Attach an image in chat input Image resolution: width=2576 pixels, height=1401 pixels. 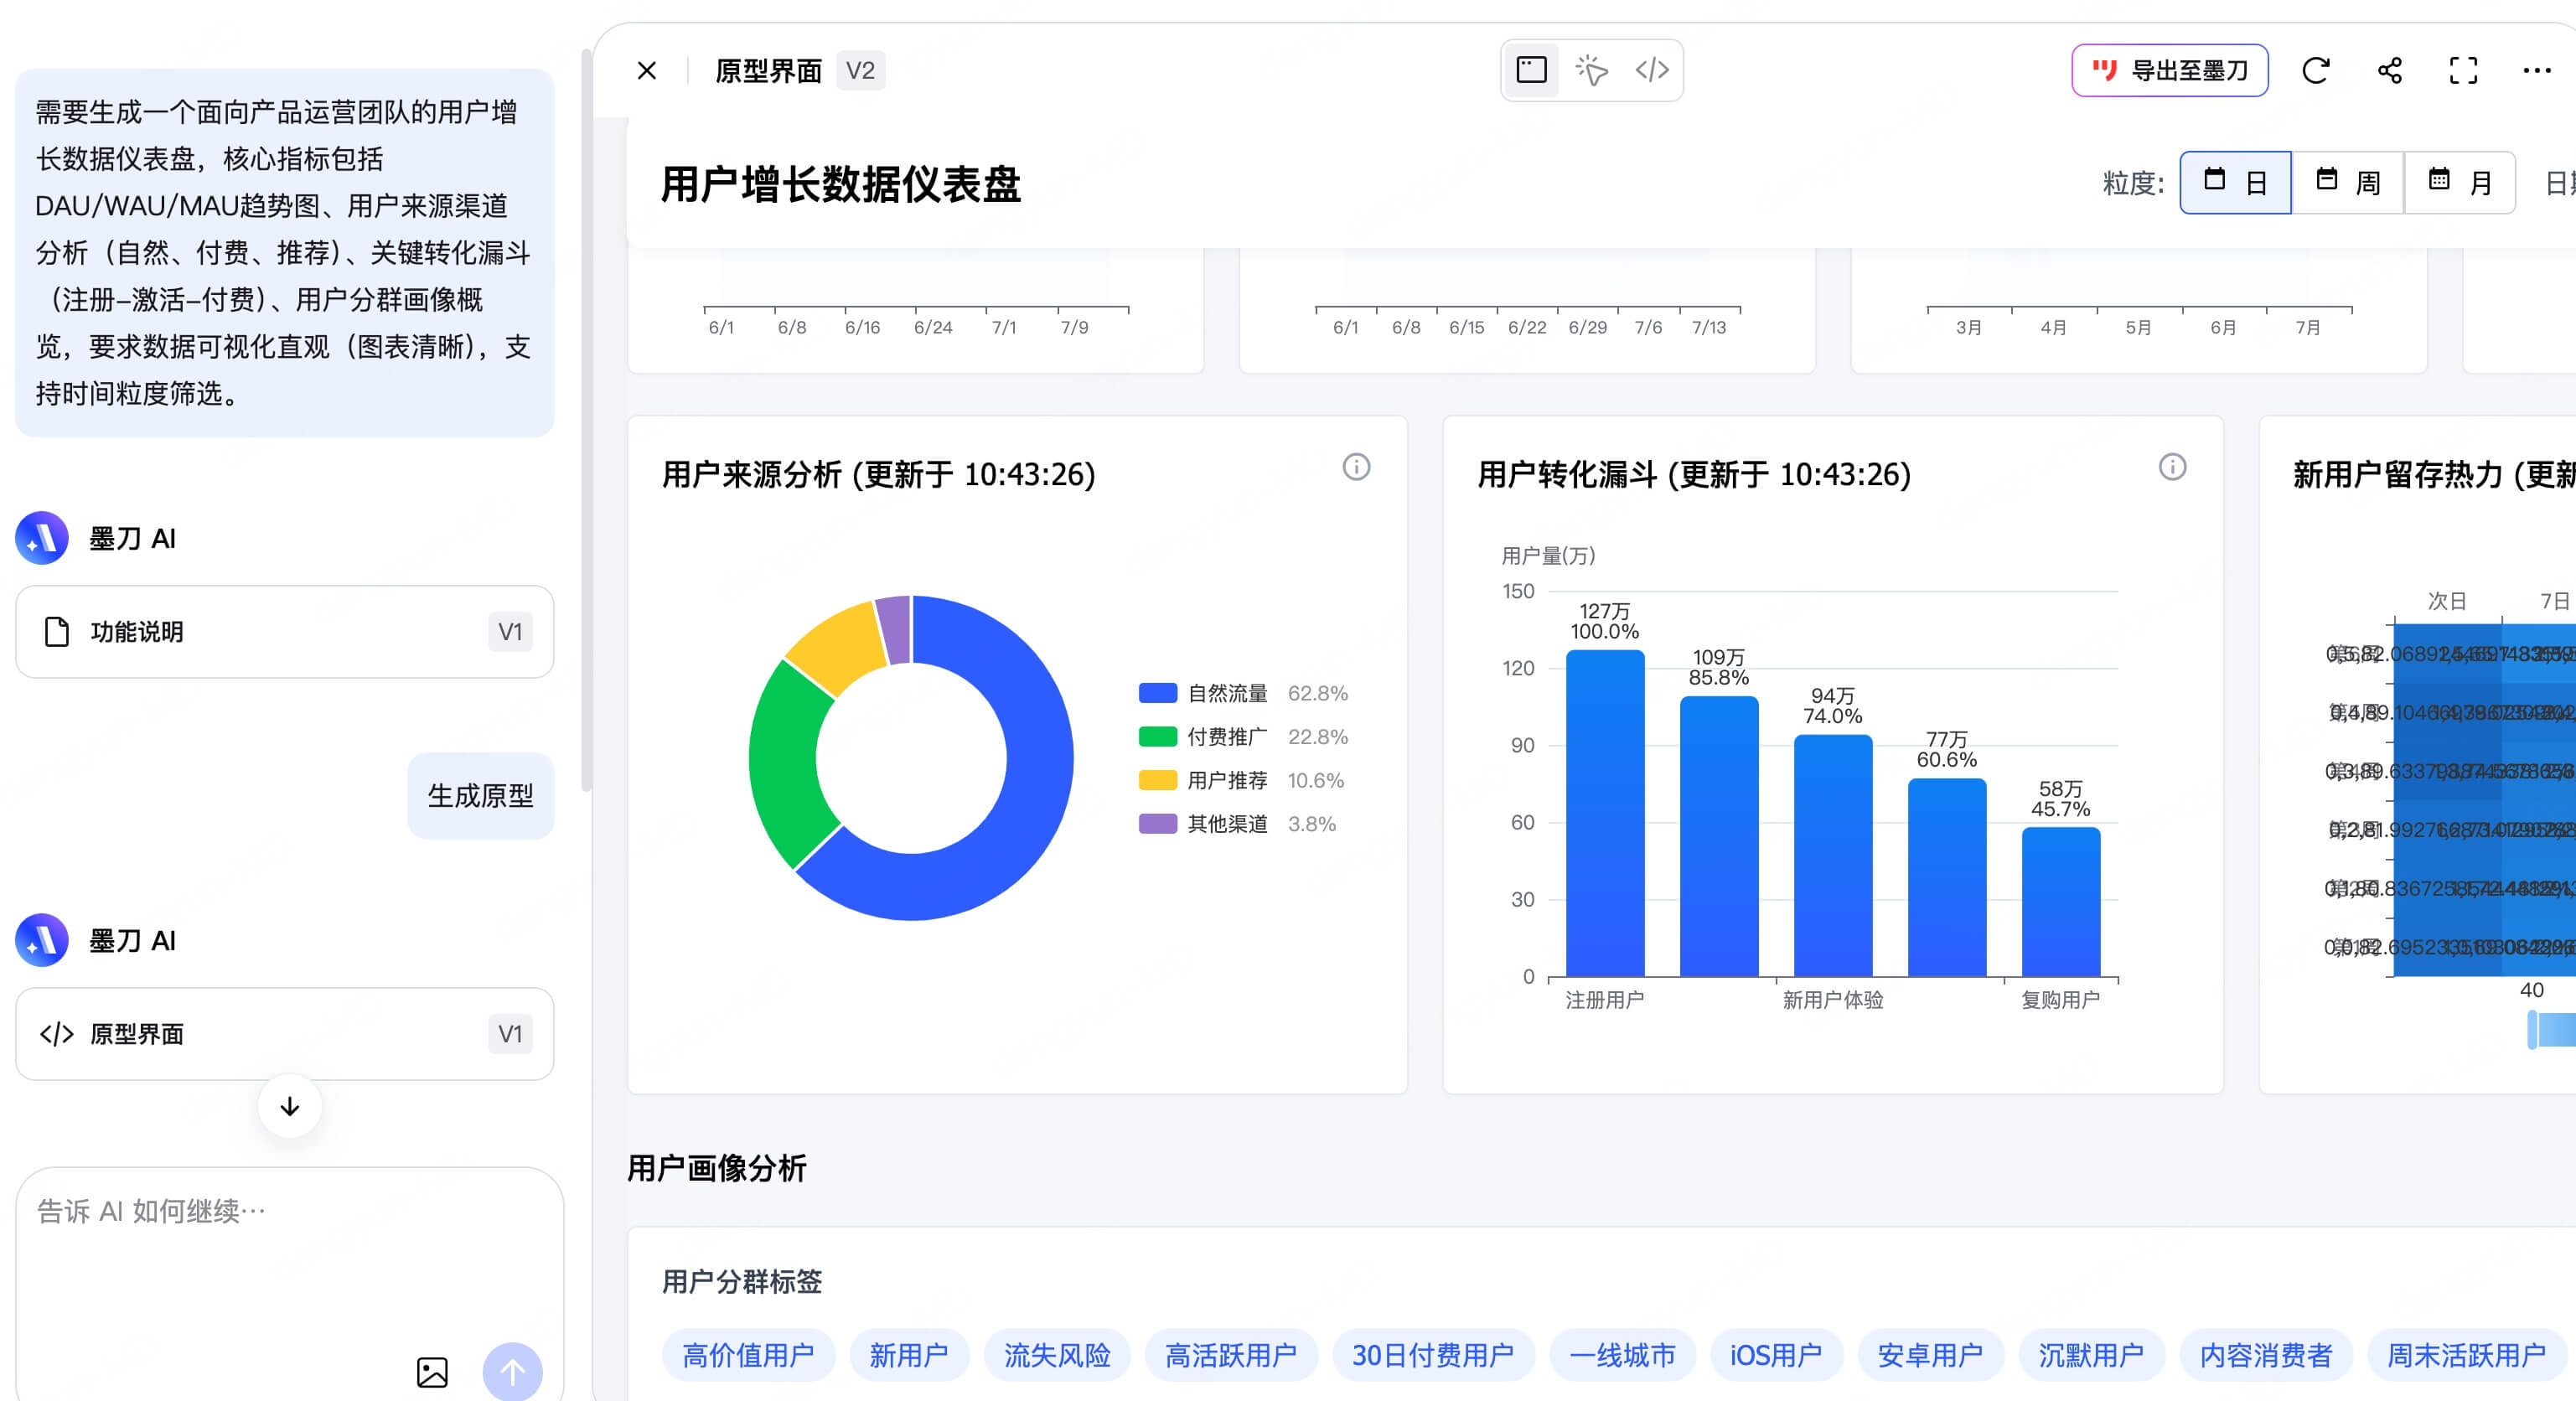click(x=432, y=1372)
